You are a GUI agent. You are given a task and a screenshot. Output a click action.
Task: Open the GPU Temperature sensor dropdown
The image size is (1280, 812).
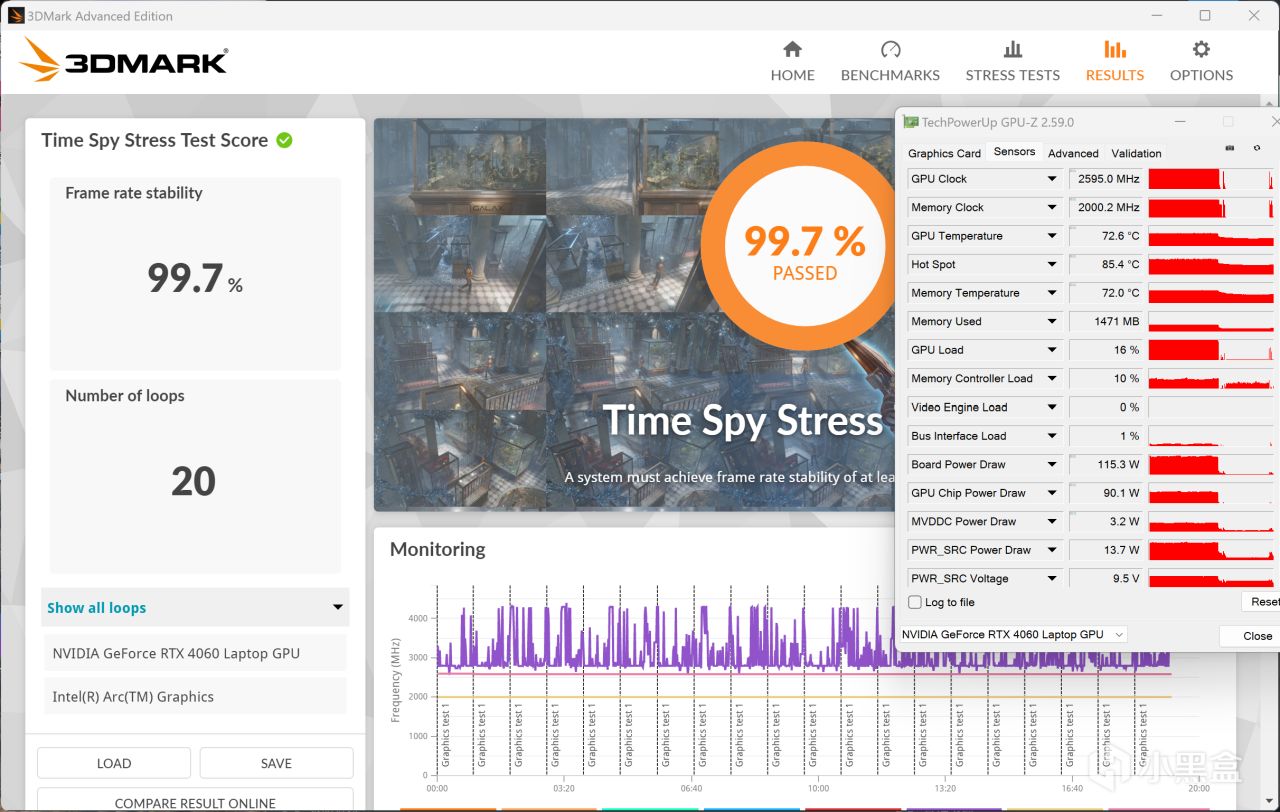(x=1052, y=236)
